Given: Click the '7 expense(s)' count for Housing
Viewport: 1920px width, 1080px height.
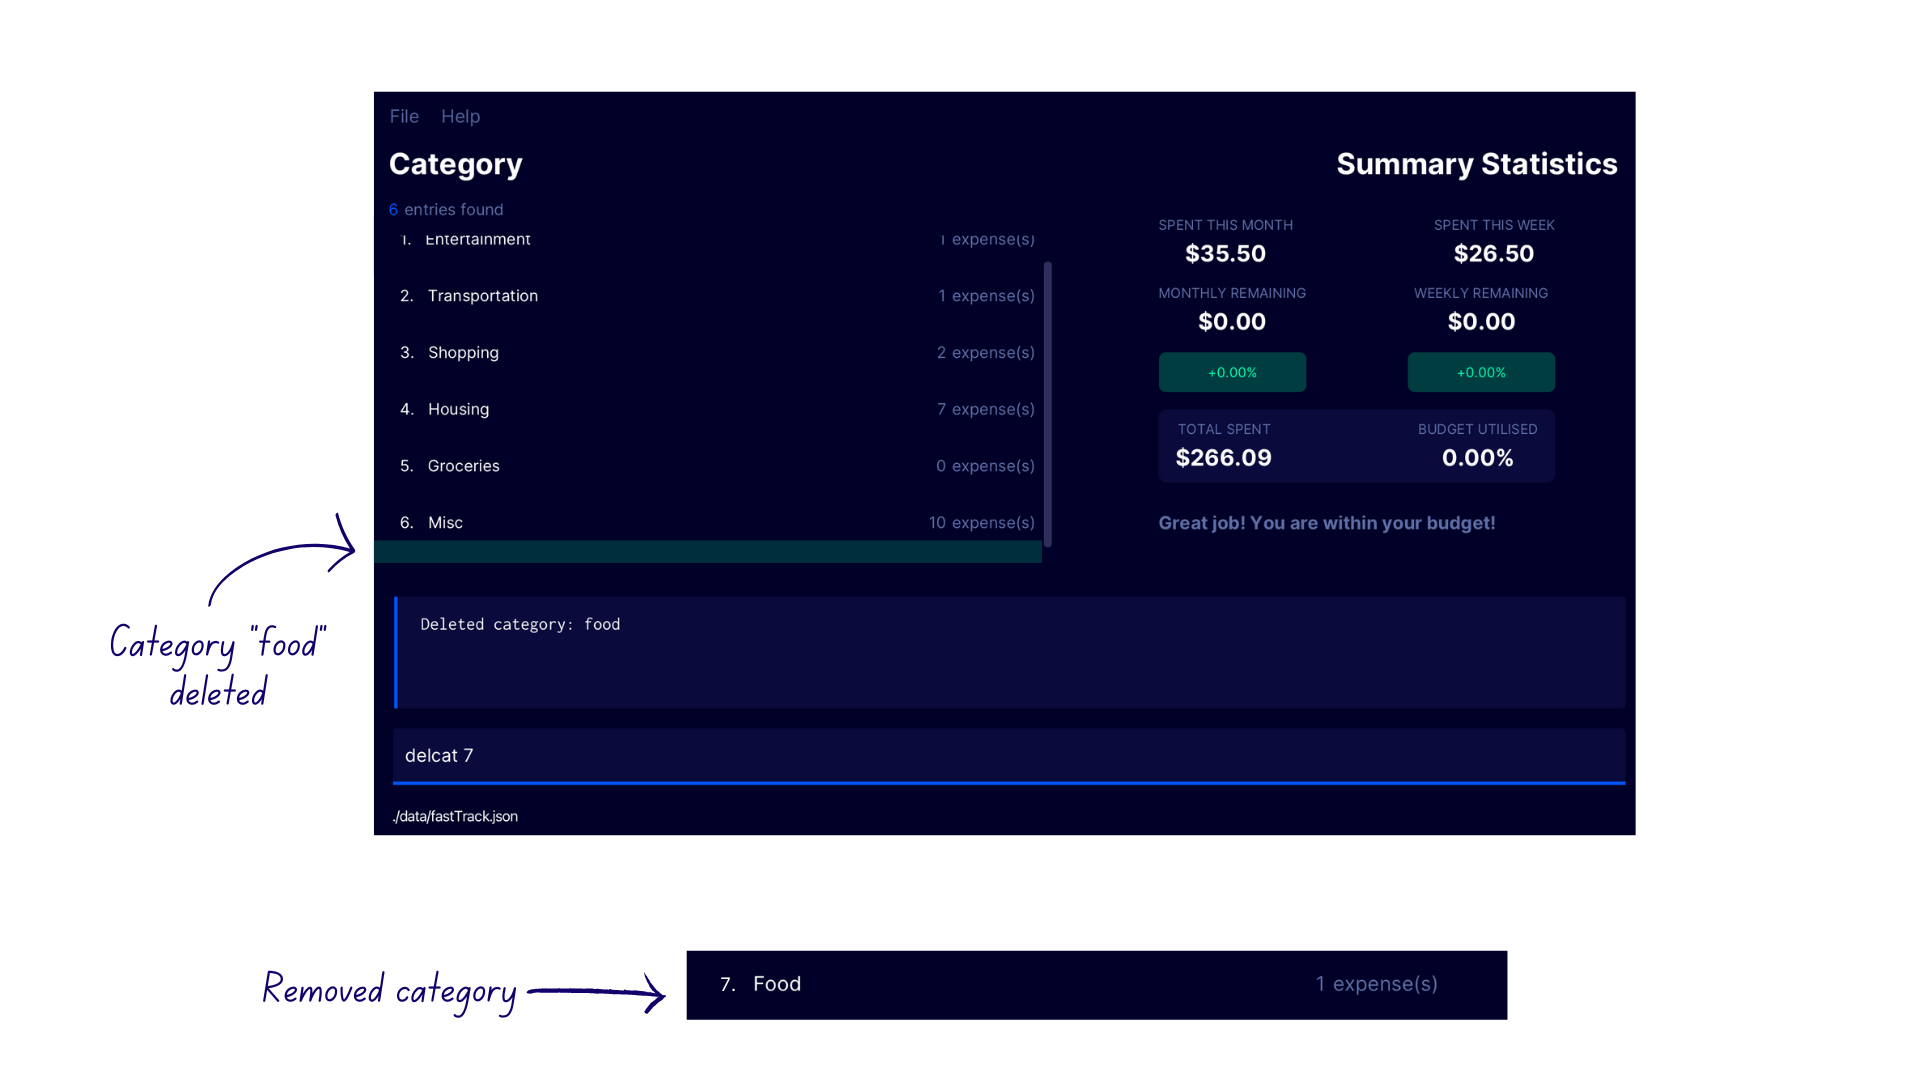Looking at the screenshot, I should pyautogui.click(x=985, y=409).
